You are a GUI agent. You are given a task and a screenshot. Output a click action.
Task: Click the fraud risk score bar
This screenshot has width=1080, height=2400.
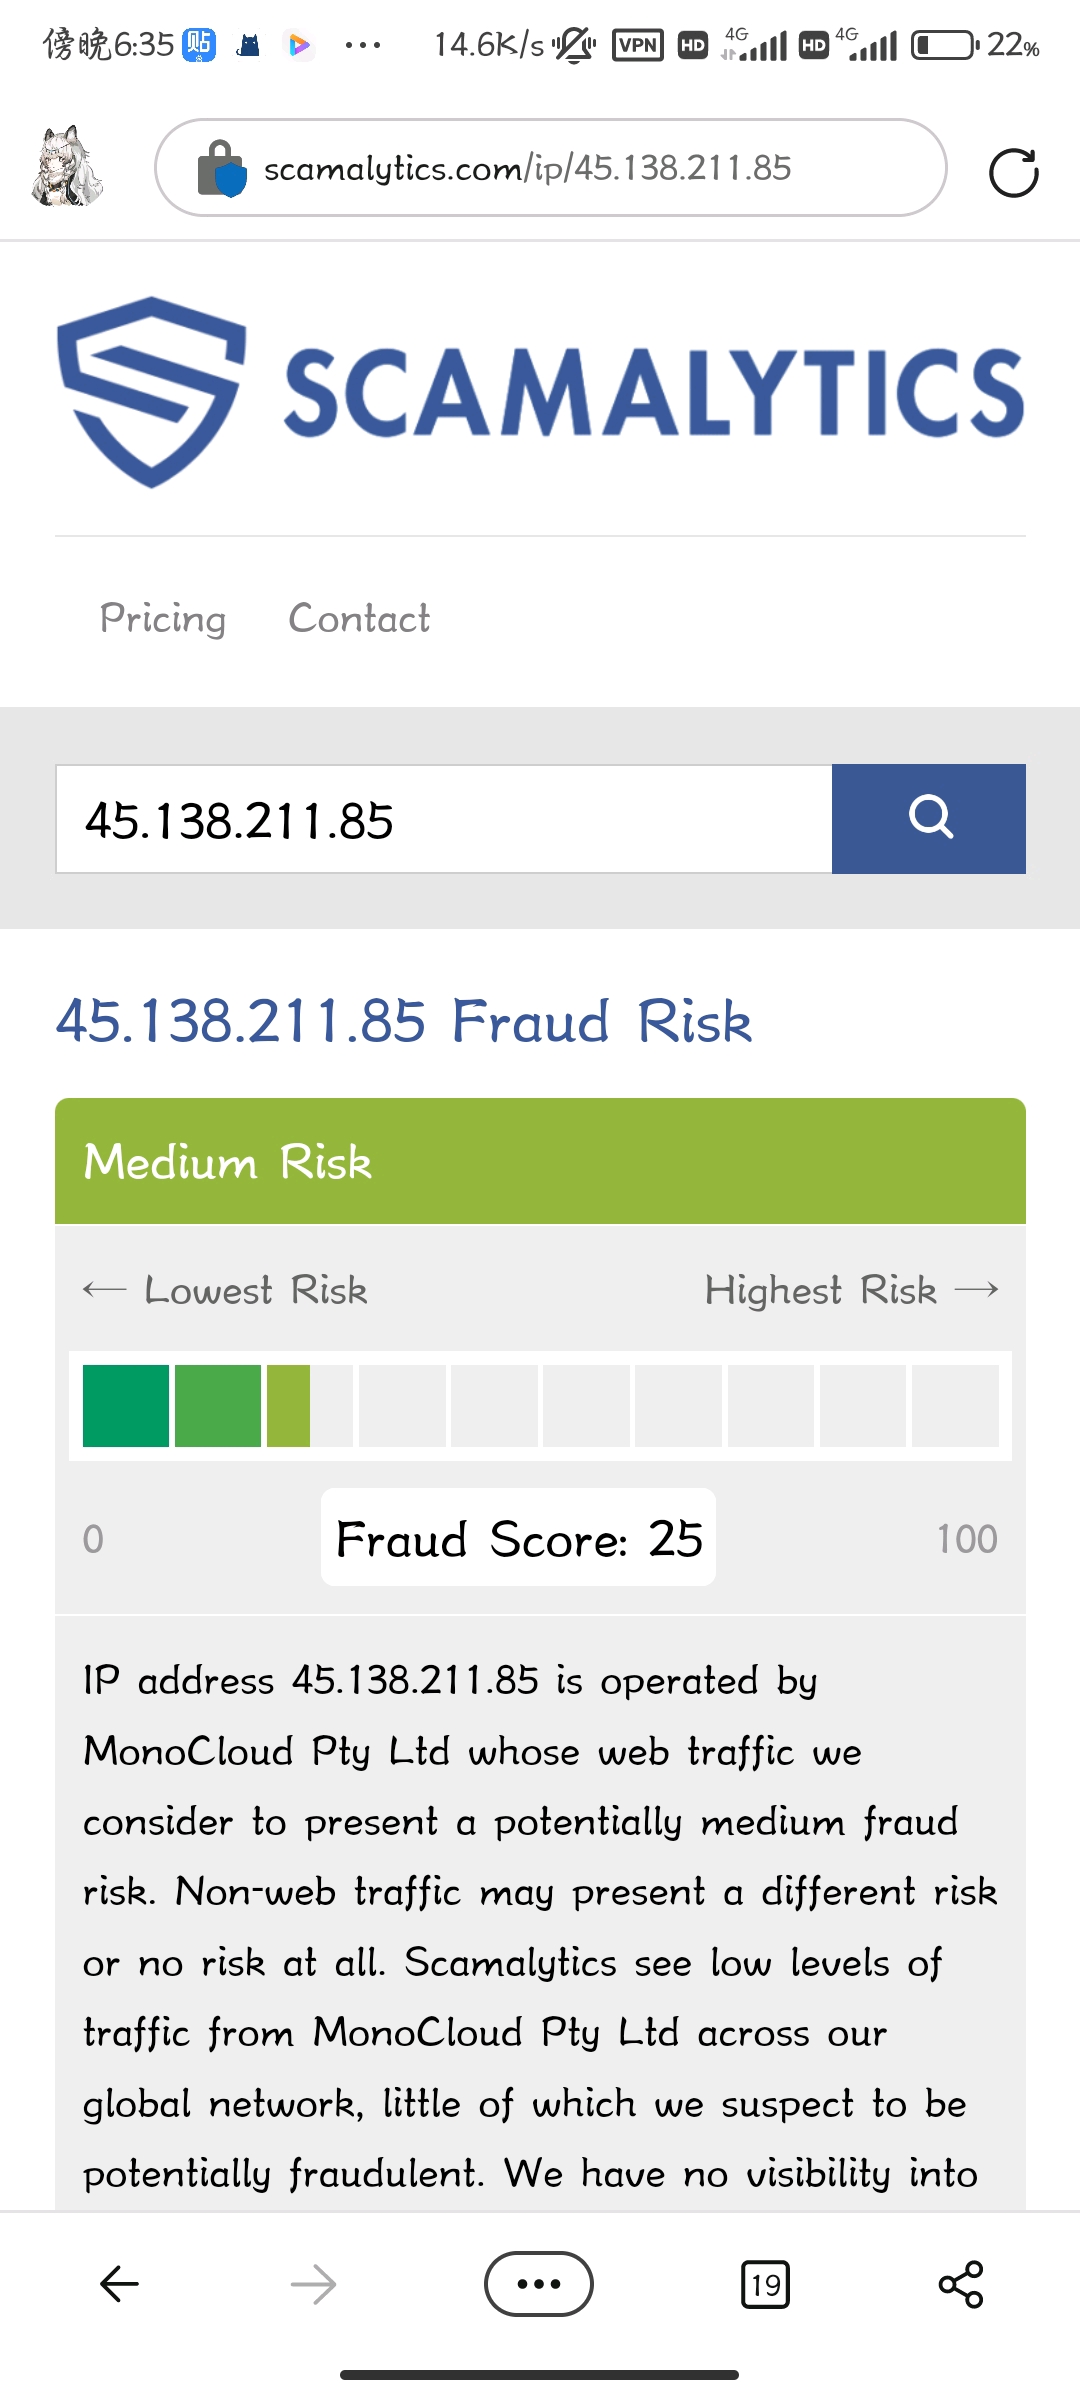tap(540, 1406)
